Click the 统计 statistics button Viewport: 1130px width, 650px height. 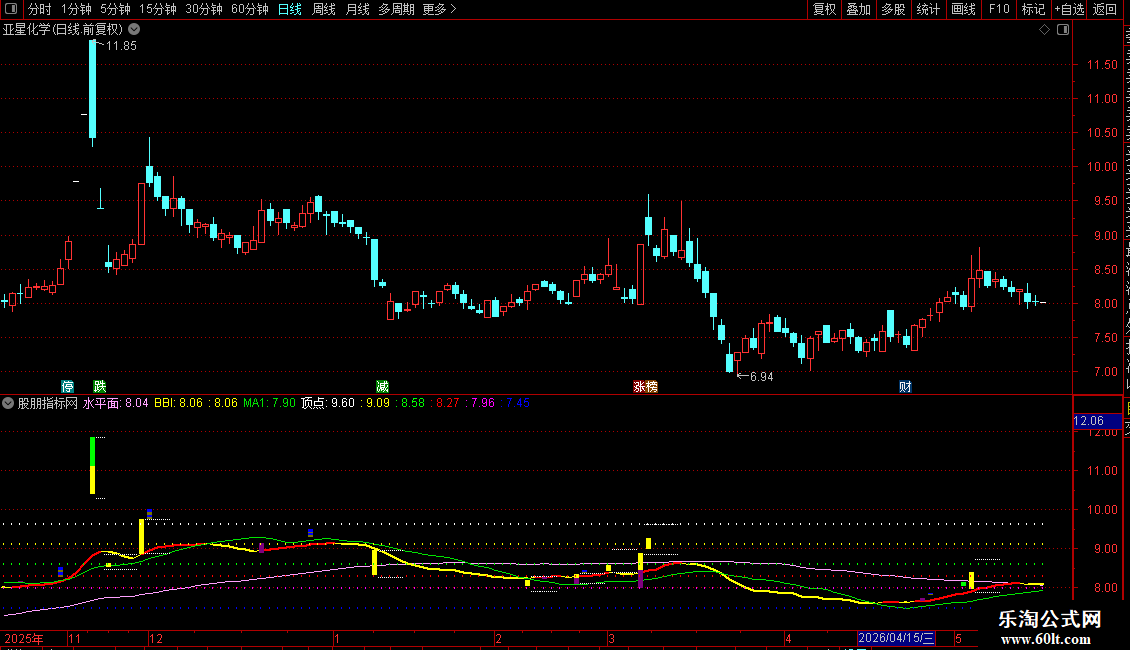point(927,9)
